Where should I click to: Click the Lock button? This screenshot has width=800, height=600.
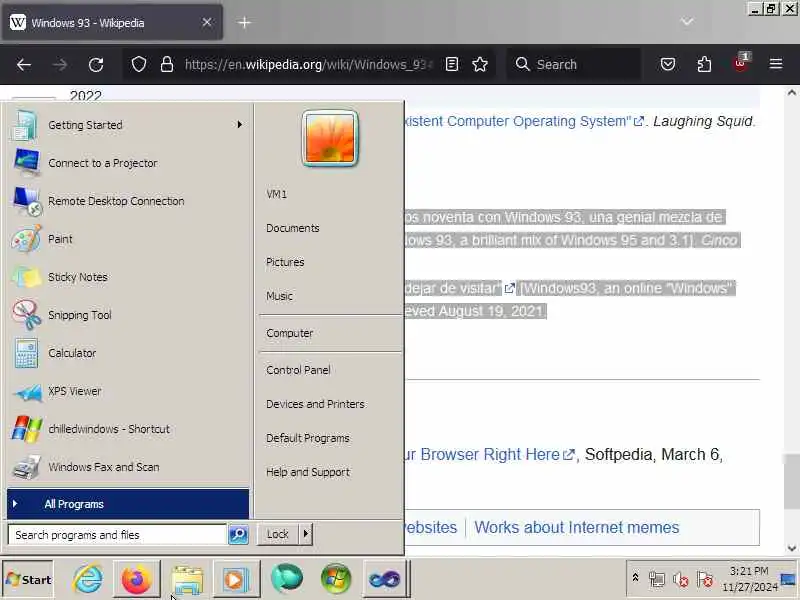point(278,534)
